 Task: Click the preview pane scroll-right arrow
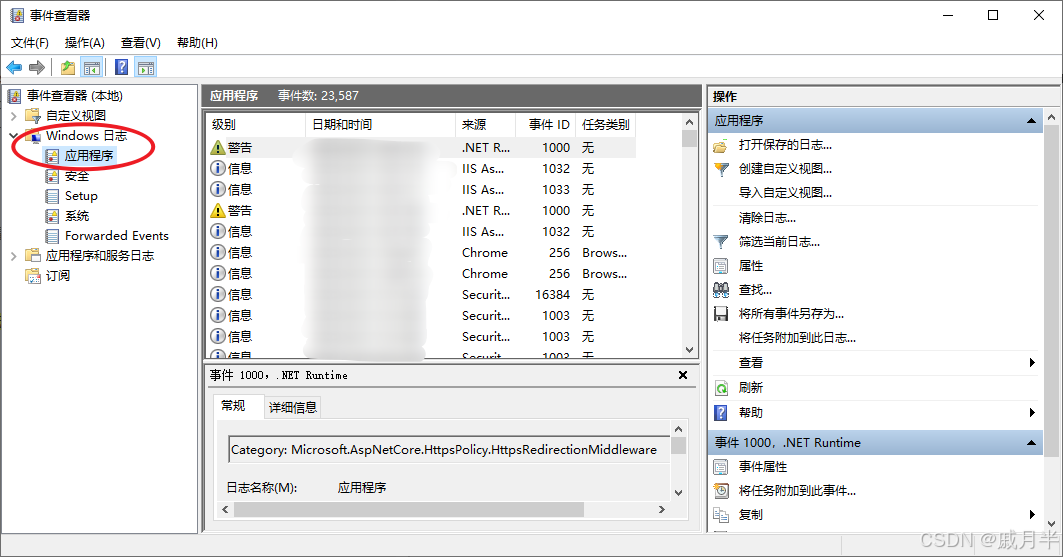pos(662,510)
